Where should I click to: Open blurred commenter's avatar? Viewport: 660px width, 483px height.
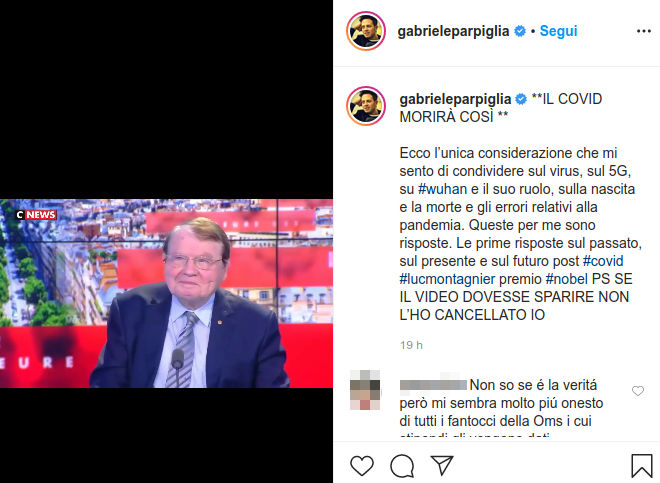[x=365, y=390]
